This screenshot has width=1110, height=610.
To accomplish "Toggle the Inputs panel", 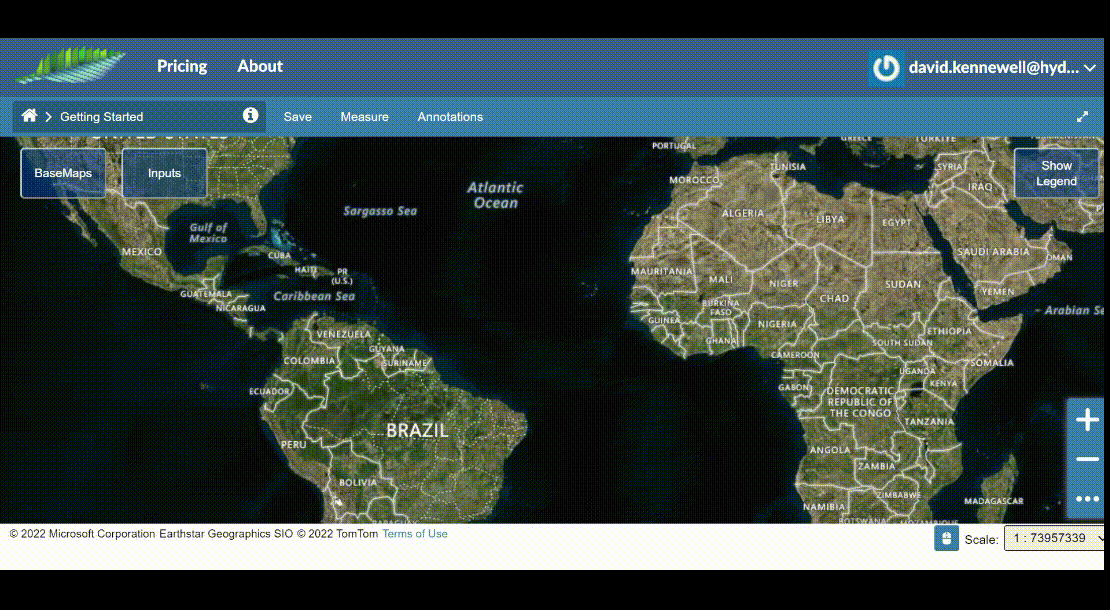I will click(x=164, y=173).
